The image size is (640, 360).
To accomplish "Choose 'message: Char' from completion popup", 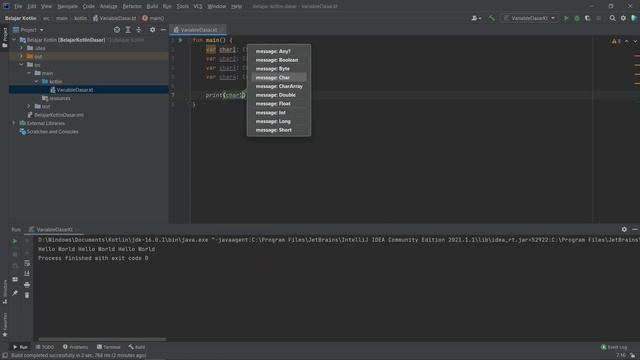I will coord(279,78).
